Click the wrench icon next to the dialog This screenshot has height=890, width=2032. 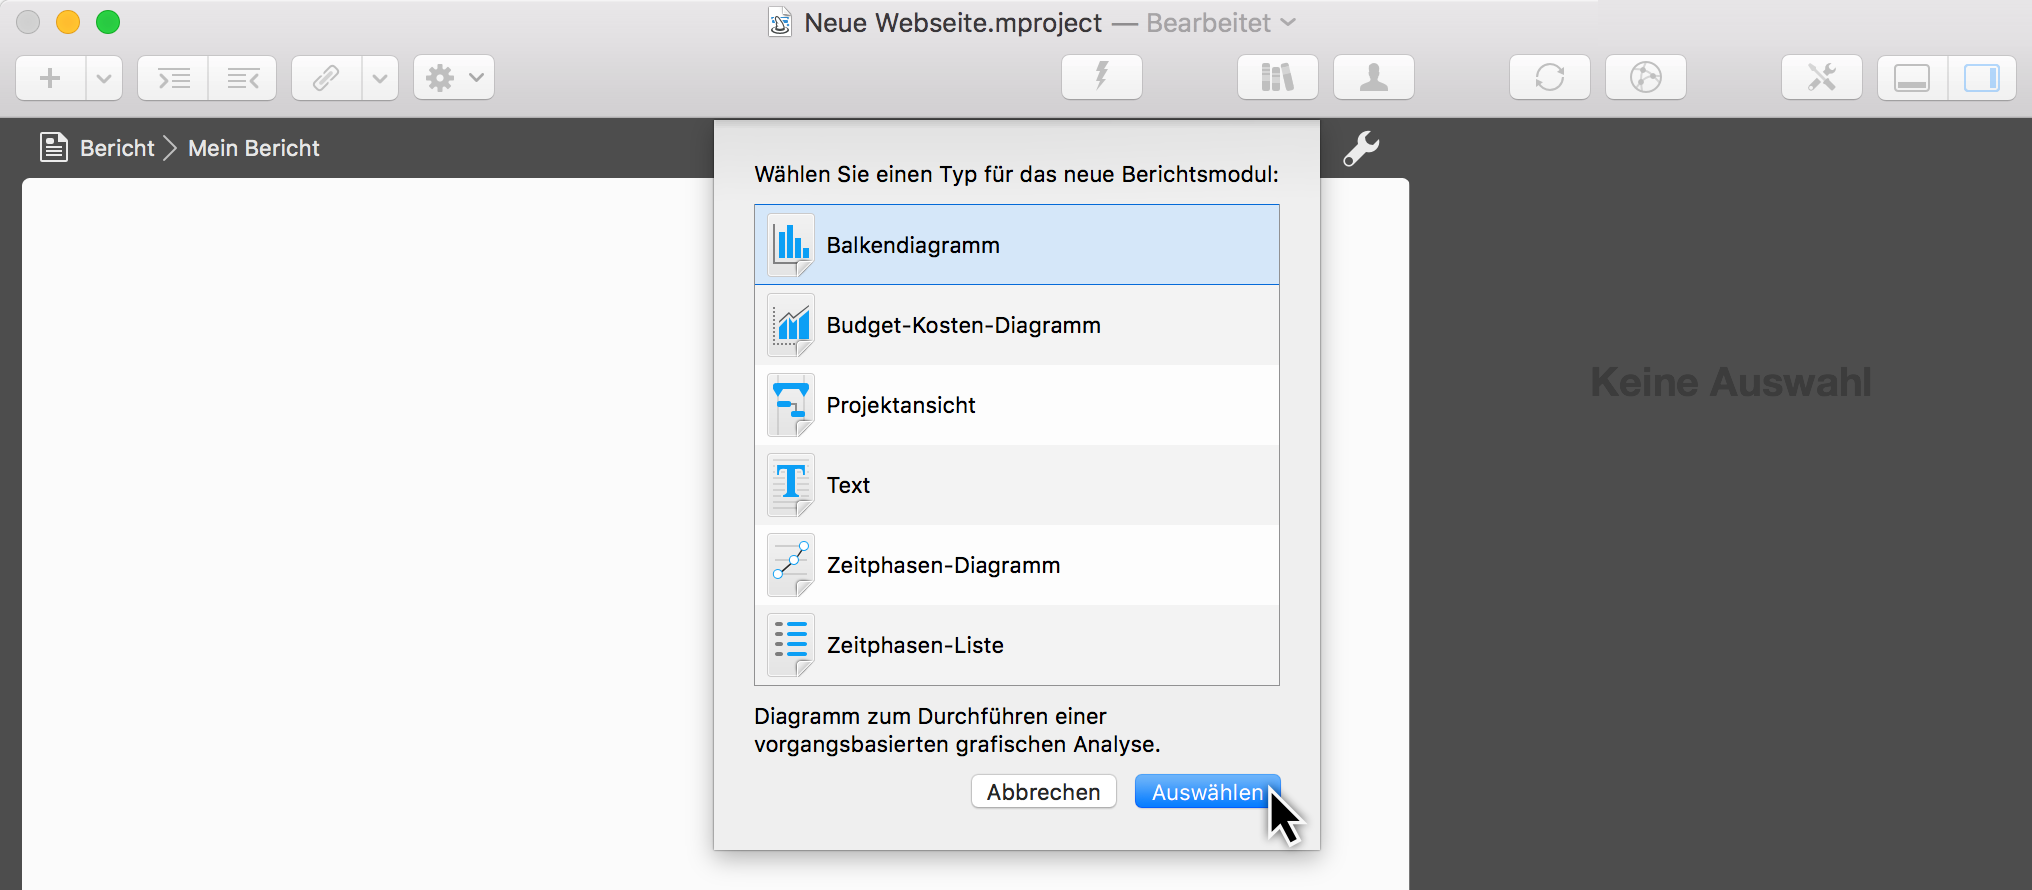tap(1361, 149)
